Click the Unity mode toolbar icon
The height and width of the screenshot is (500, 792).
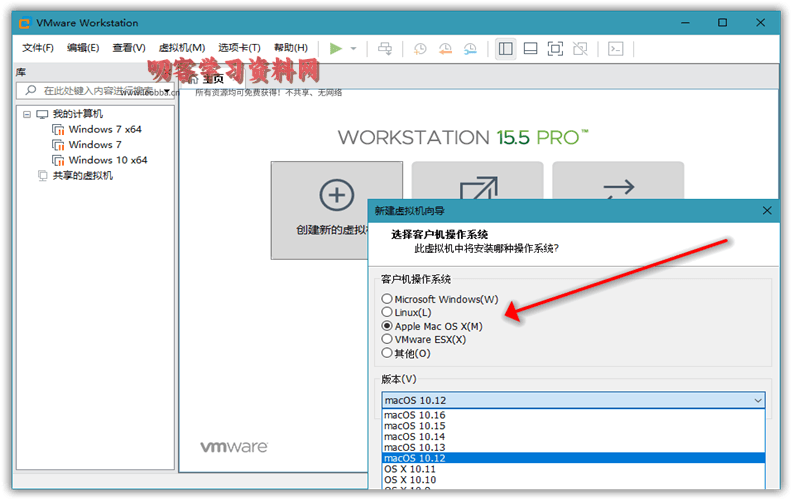580,48
